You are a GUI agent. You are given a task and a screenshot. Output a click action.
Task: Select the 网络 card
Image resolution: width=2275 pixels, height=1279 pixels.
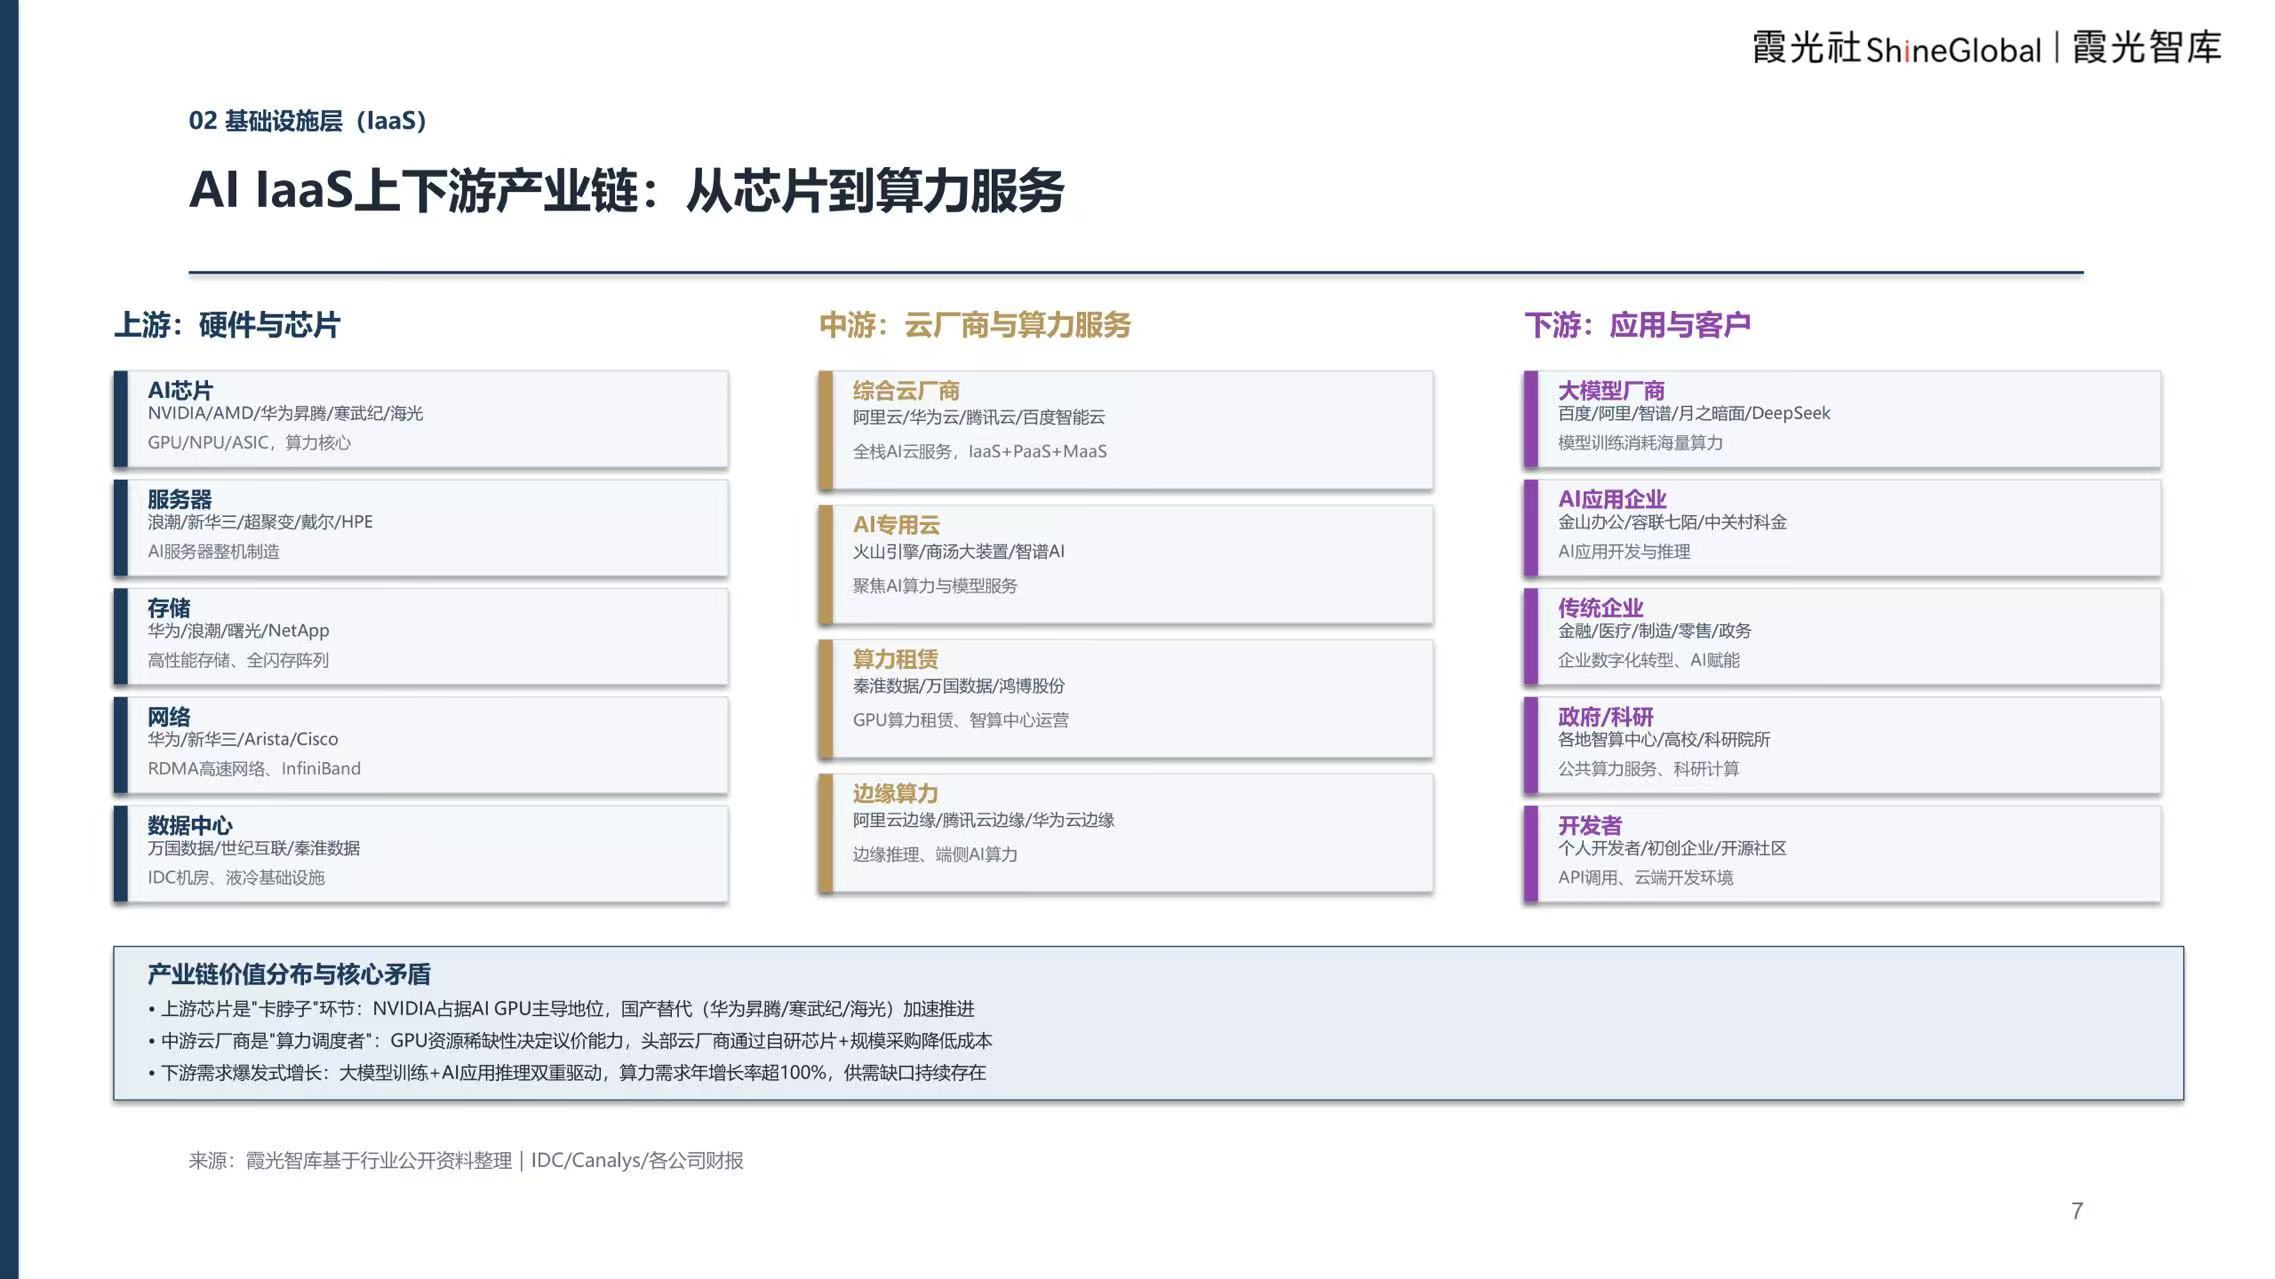(421, 745)
